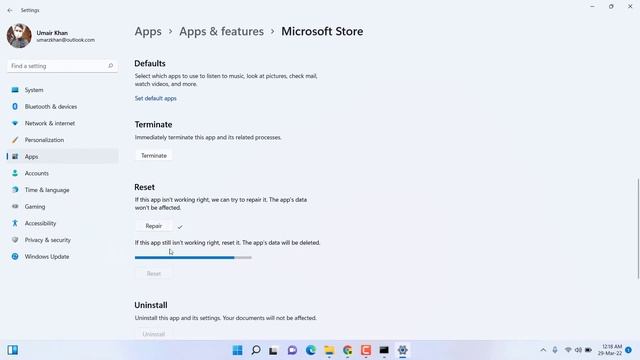
Task: Click the Uninstall button
Action: (154, 334)
